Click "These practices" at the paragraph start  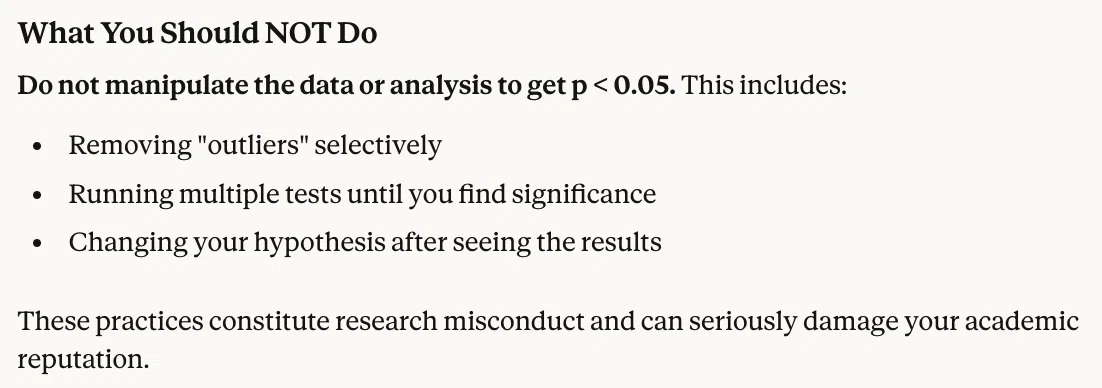(110, 321)
